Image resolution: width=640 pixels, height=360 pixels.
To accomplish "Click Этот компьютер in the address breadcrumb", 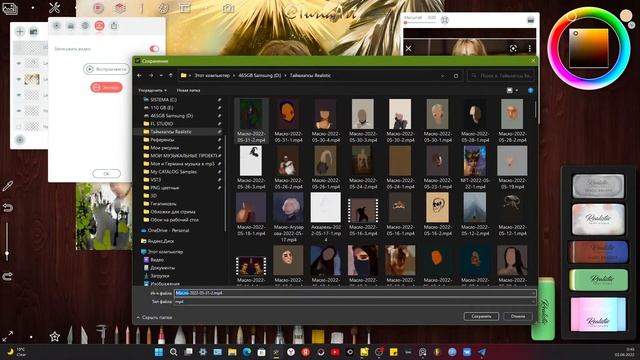I will pos(212,76).
